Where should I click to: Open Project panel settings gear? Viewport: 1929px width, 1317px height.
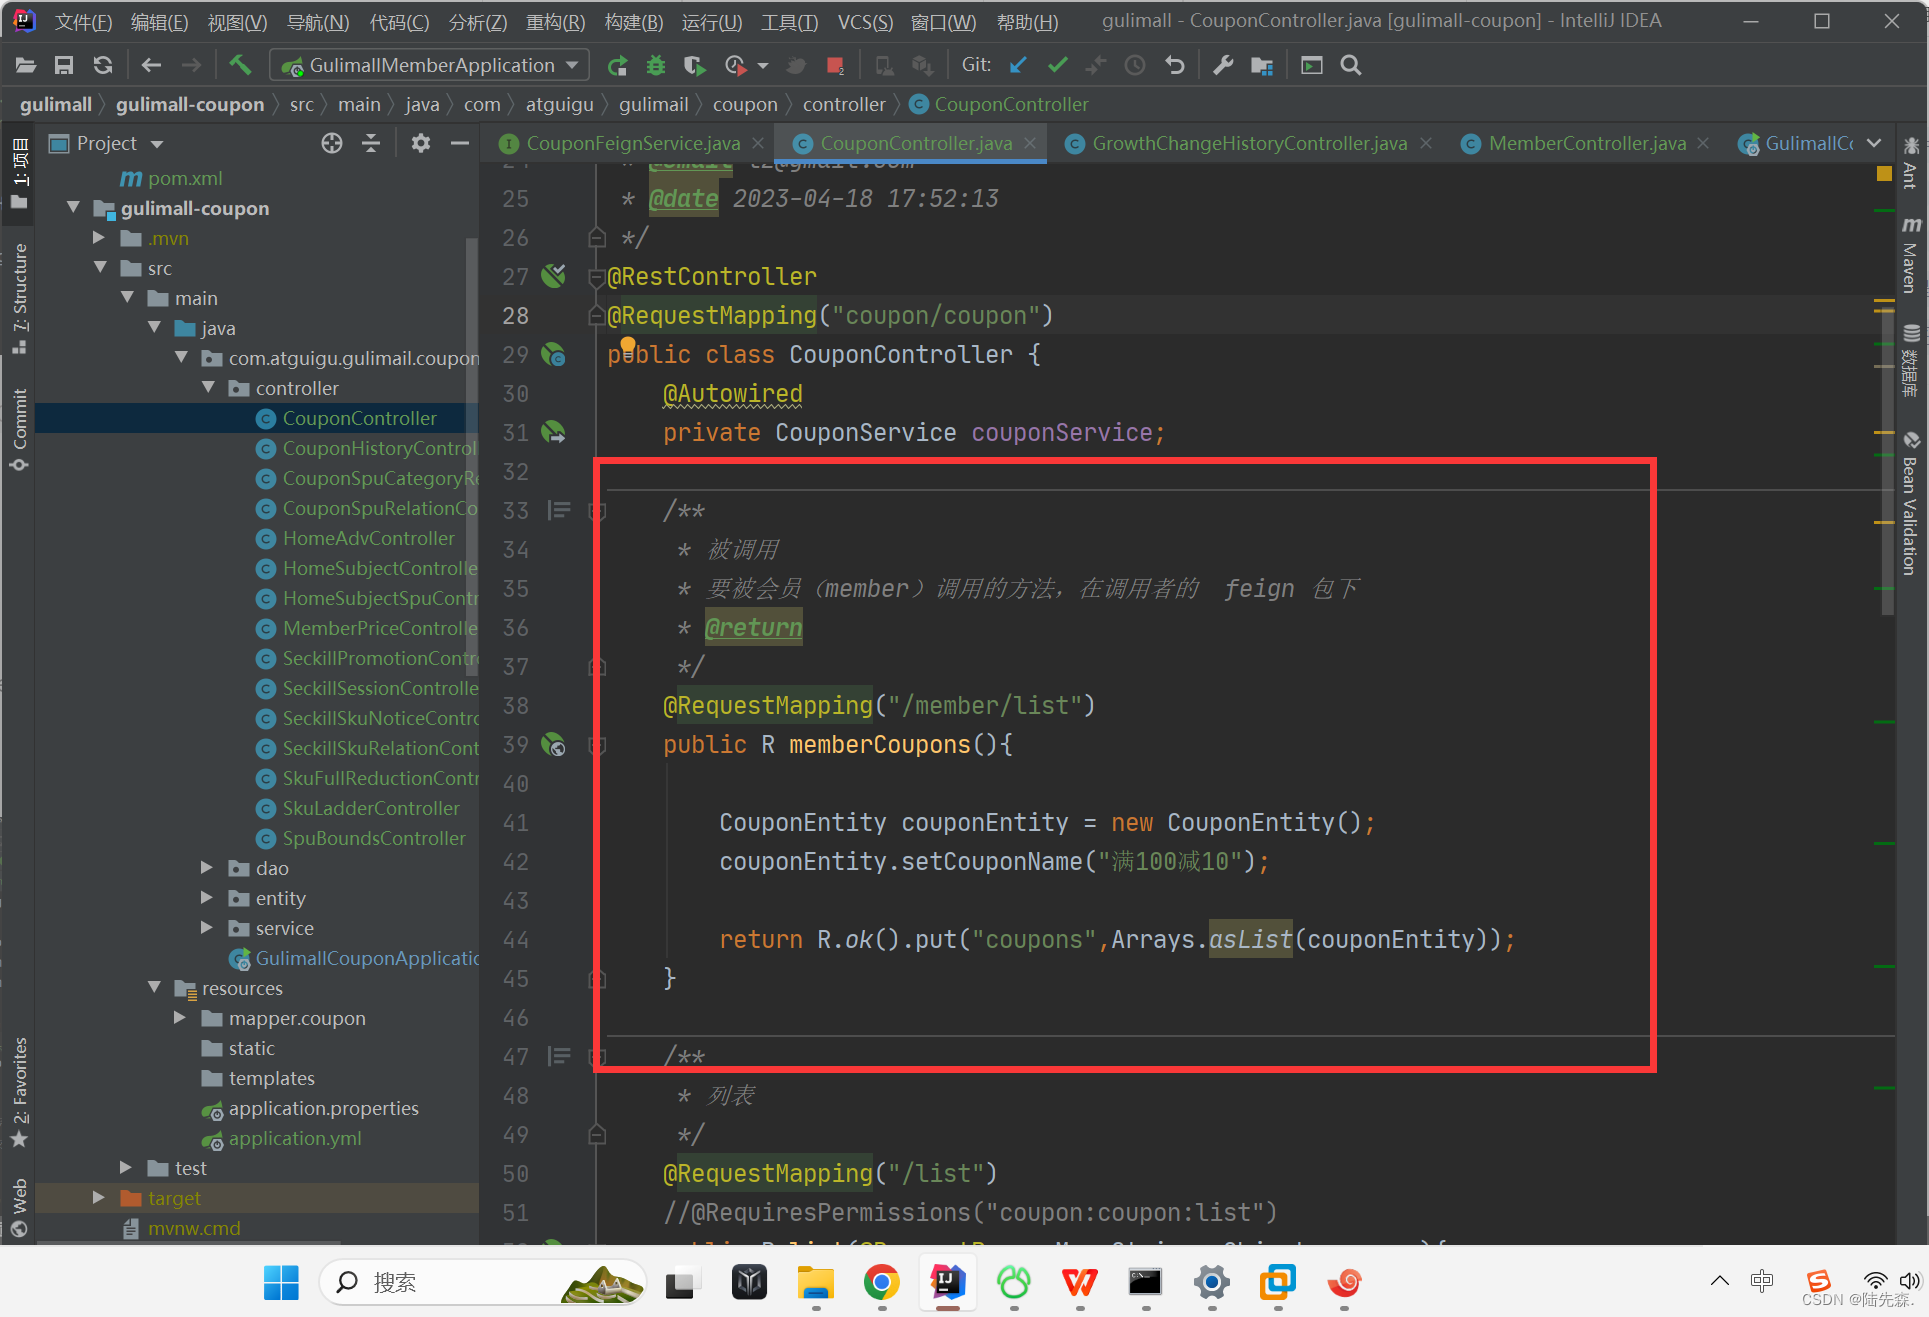[x=420, y=143]
